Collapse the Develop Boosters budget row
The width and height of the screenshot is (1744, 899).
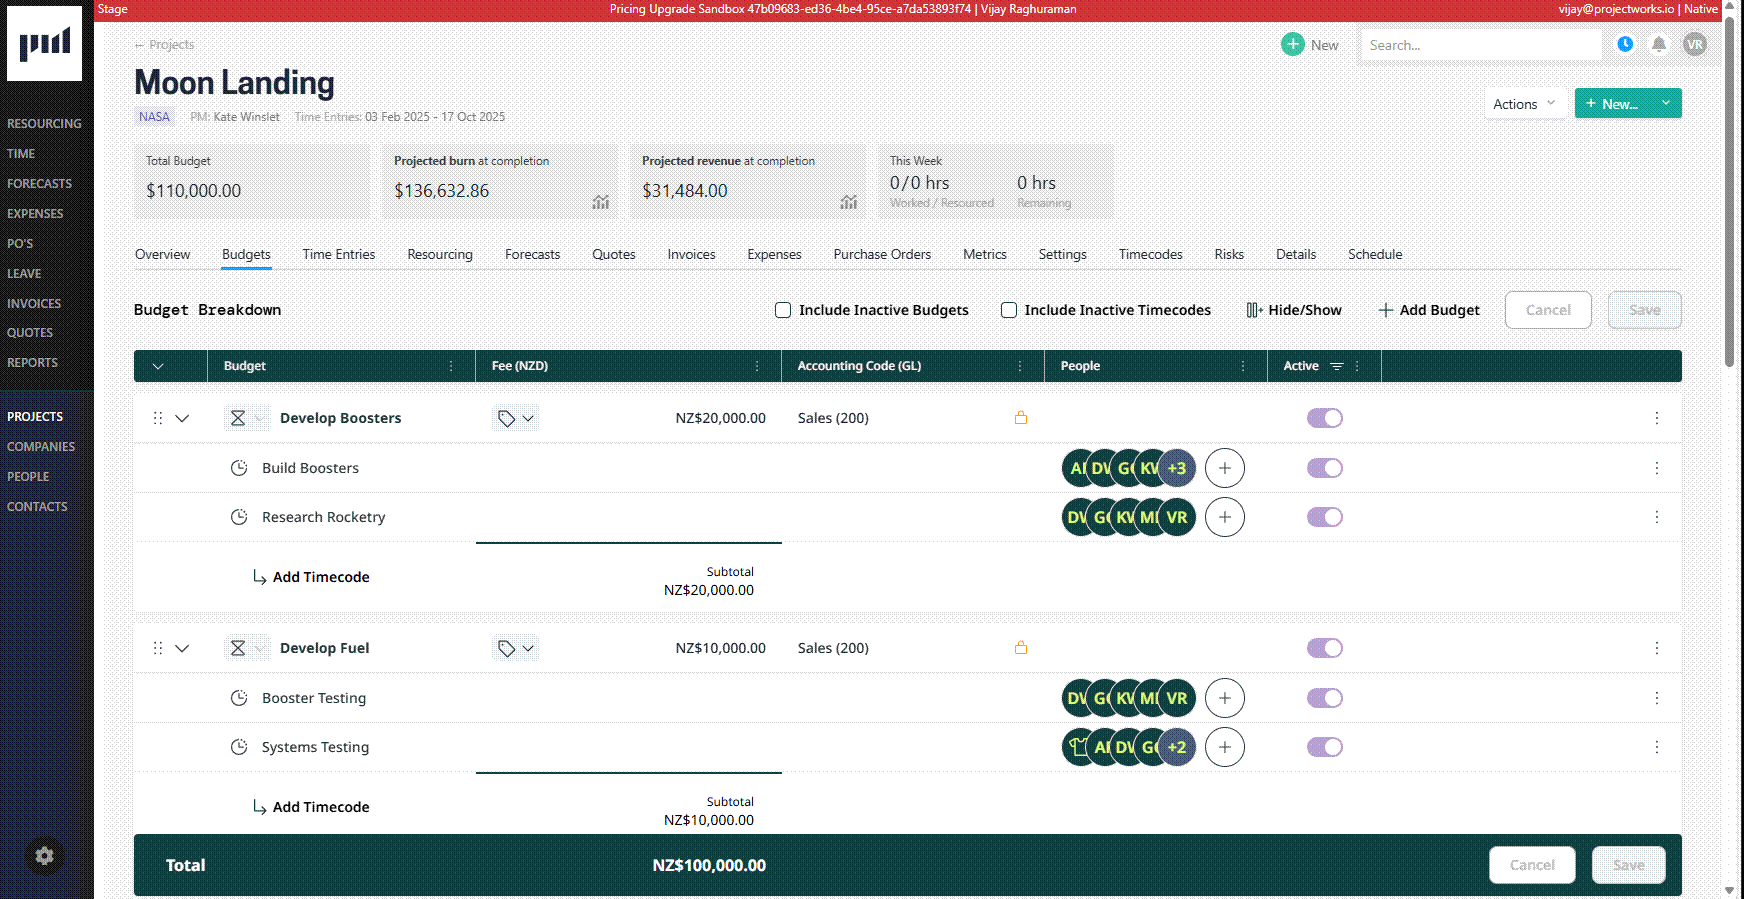(x=182, y=418)
